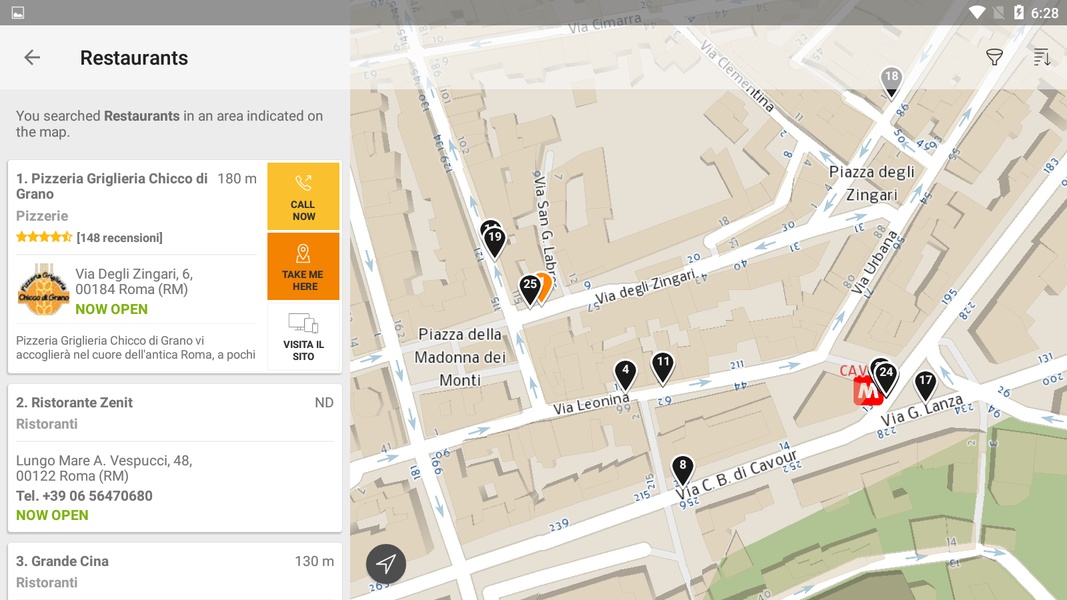Tap the Via G. Lanza street label

pyautogui.click(x=922, y=410)
